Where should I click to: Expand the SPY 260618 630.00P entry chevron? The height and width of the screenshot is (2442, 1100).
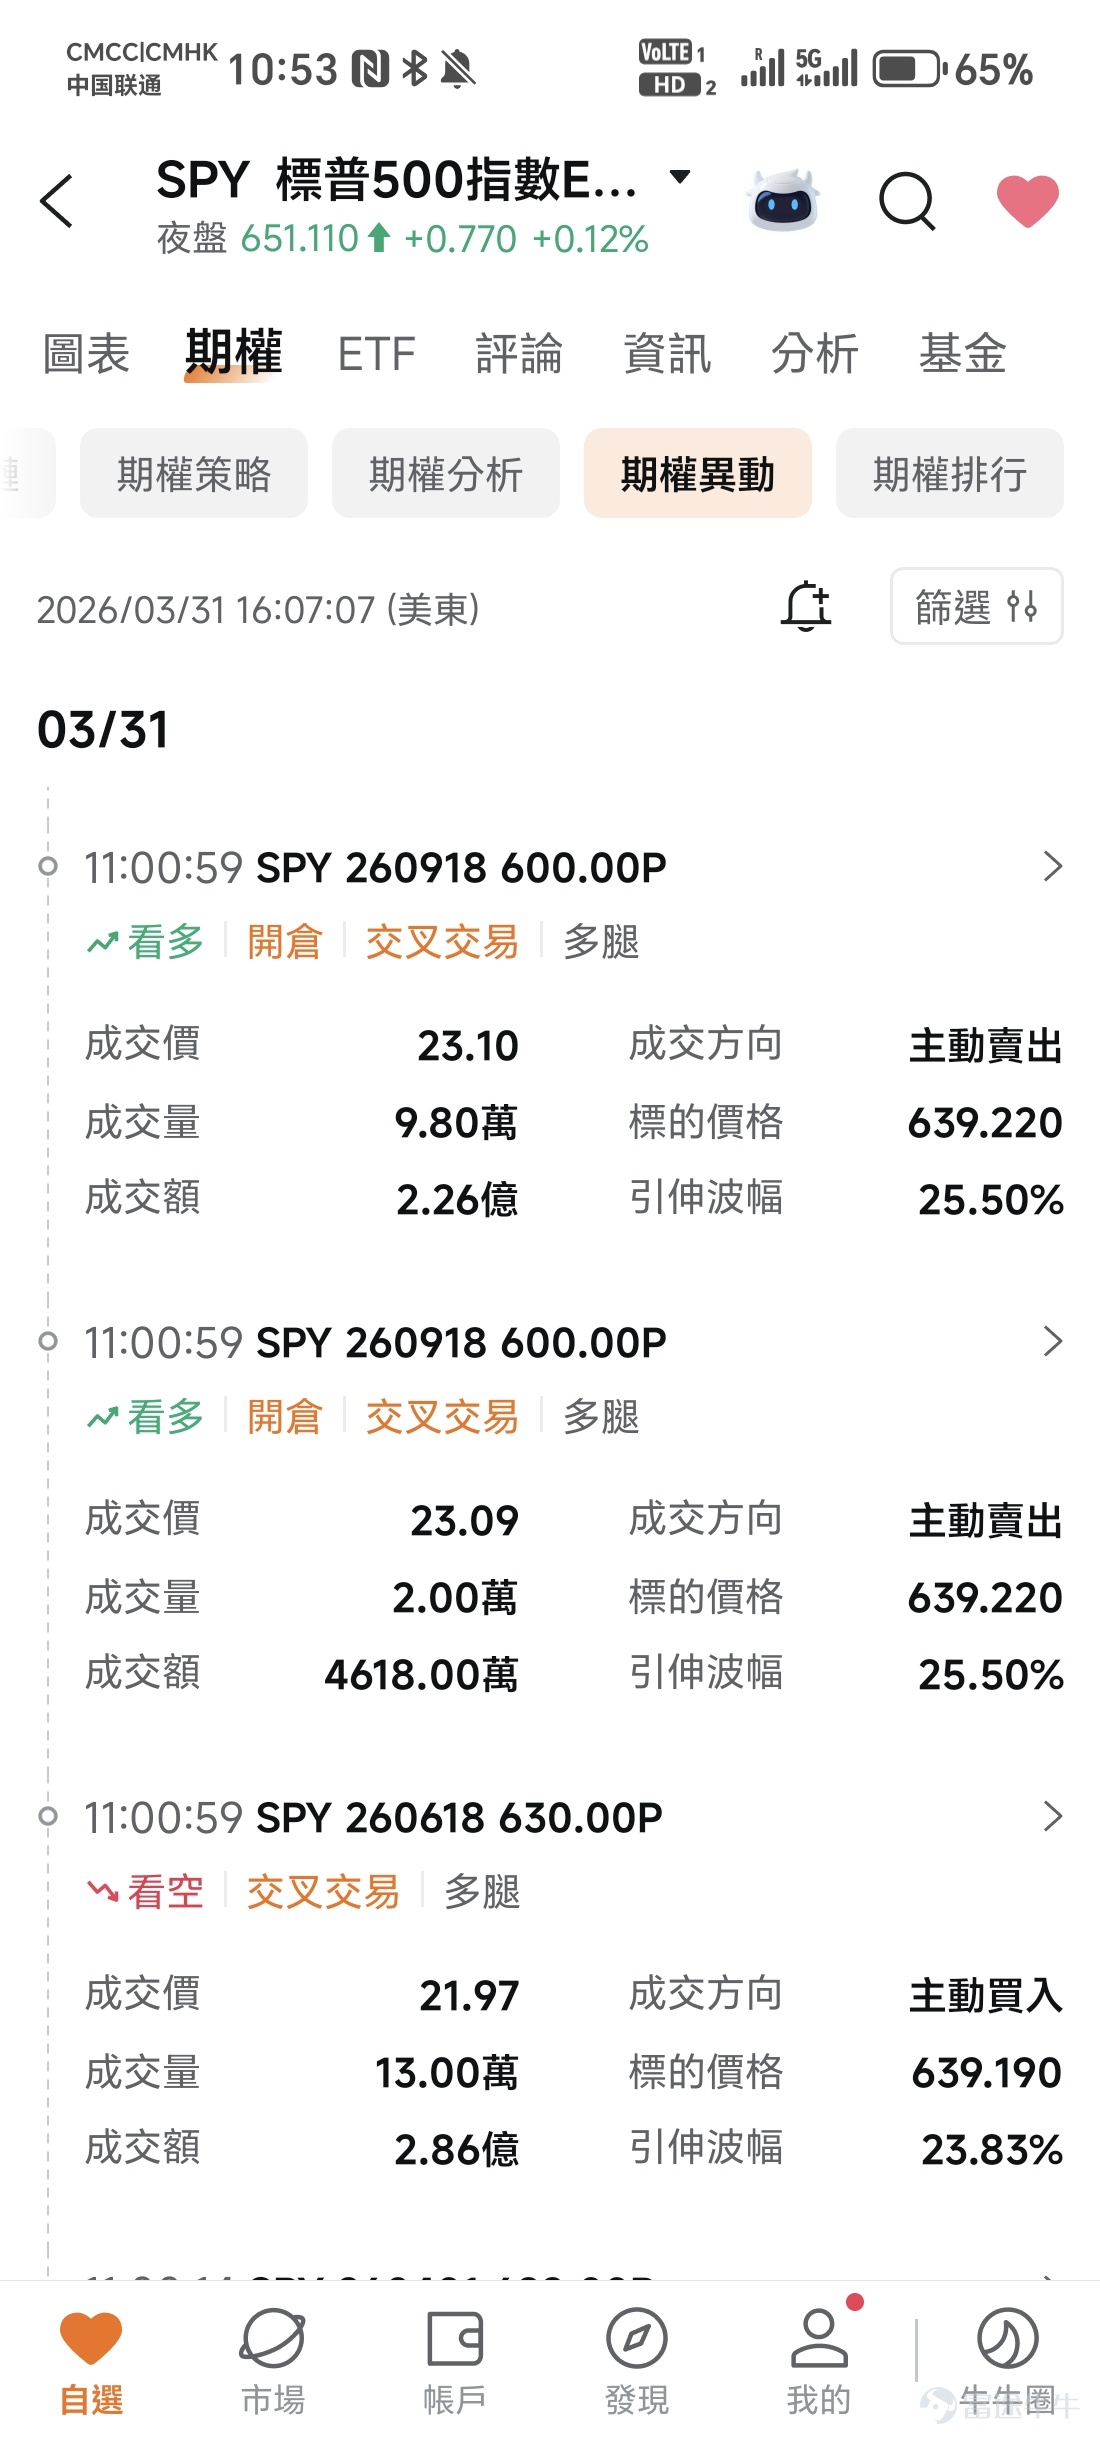pos(1052,1816)
